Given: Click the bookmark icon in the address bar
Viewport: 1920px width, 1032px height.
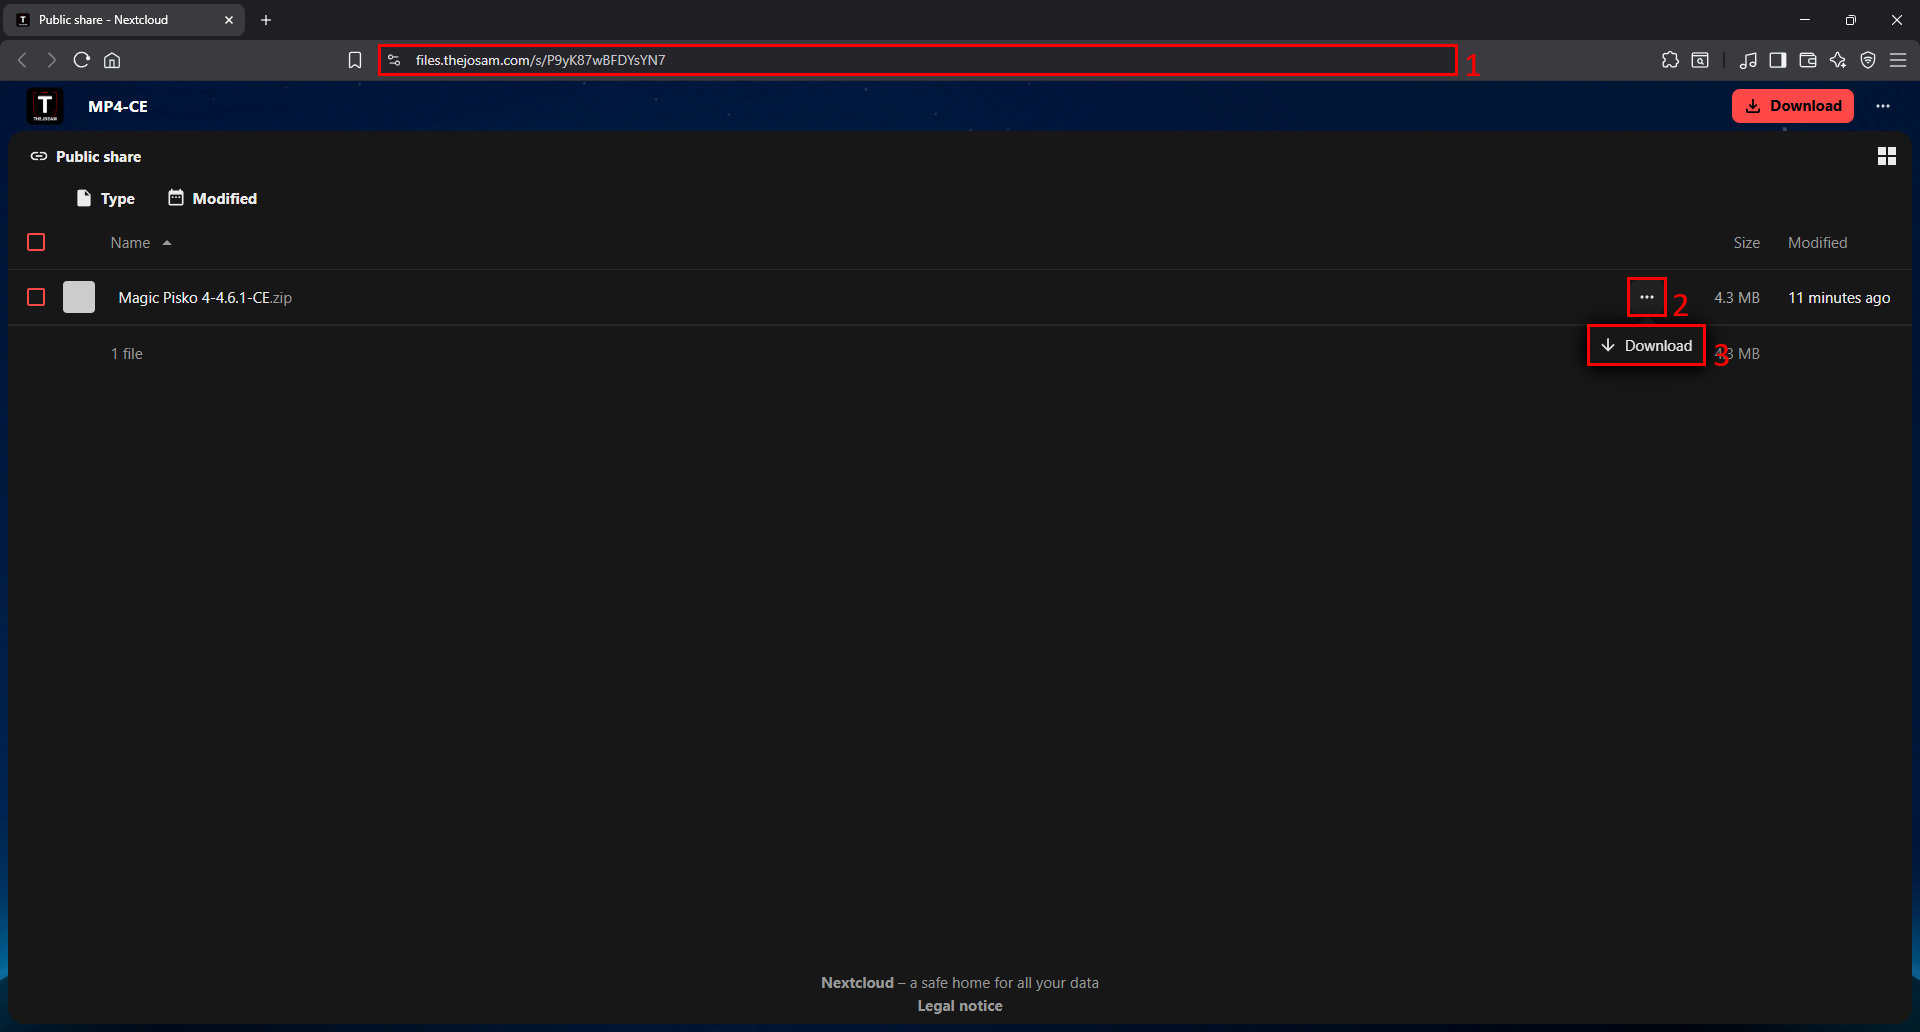Looking at the screenshot, I should (x=355, y=60).
